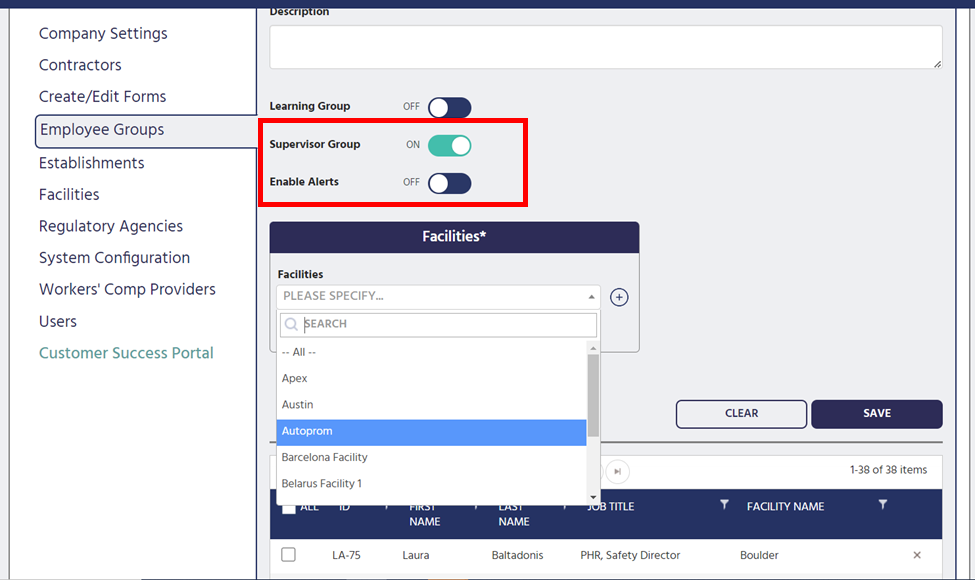The width and height of the screenshot is (975, 580).
Task: Open the Customer Success Portal link
Action: [x=126, y=353]
